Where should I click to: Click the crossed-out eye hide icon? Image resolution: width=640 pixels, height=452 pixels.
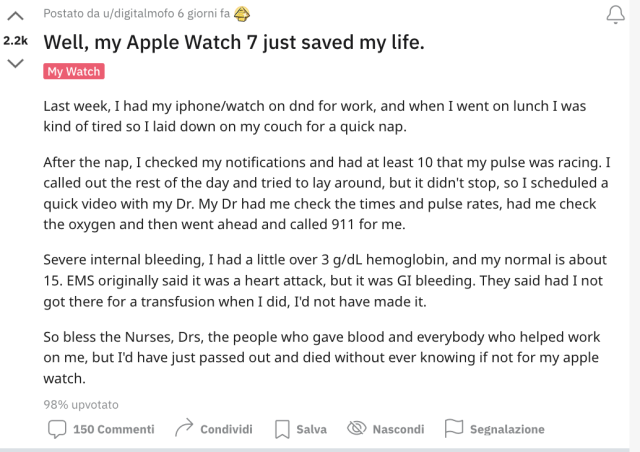[357, 428]
